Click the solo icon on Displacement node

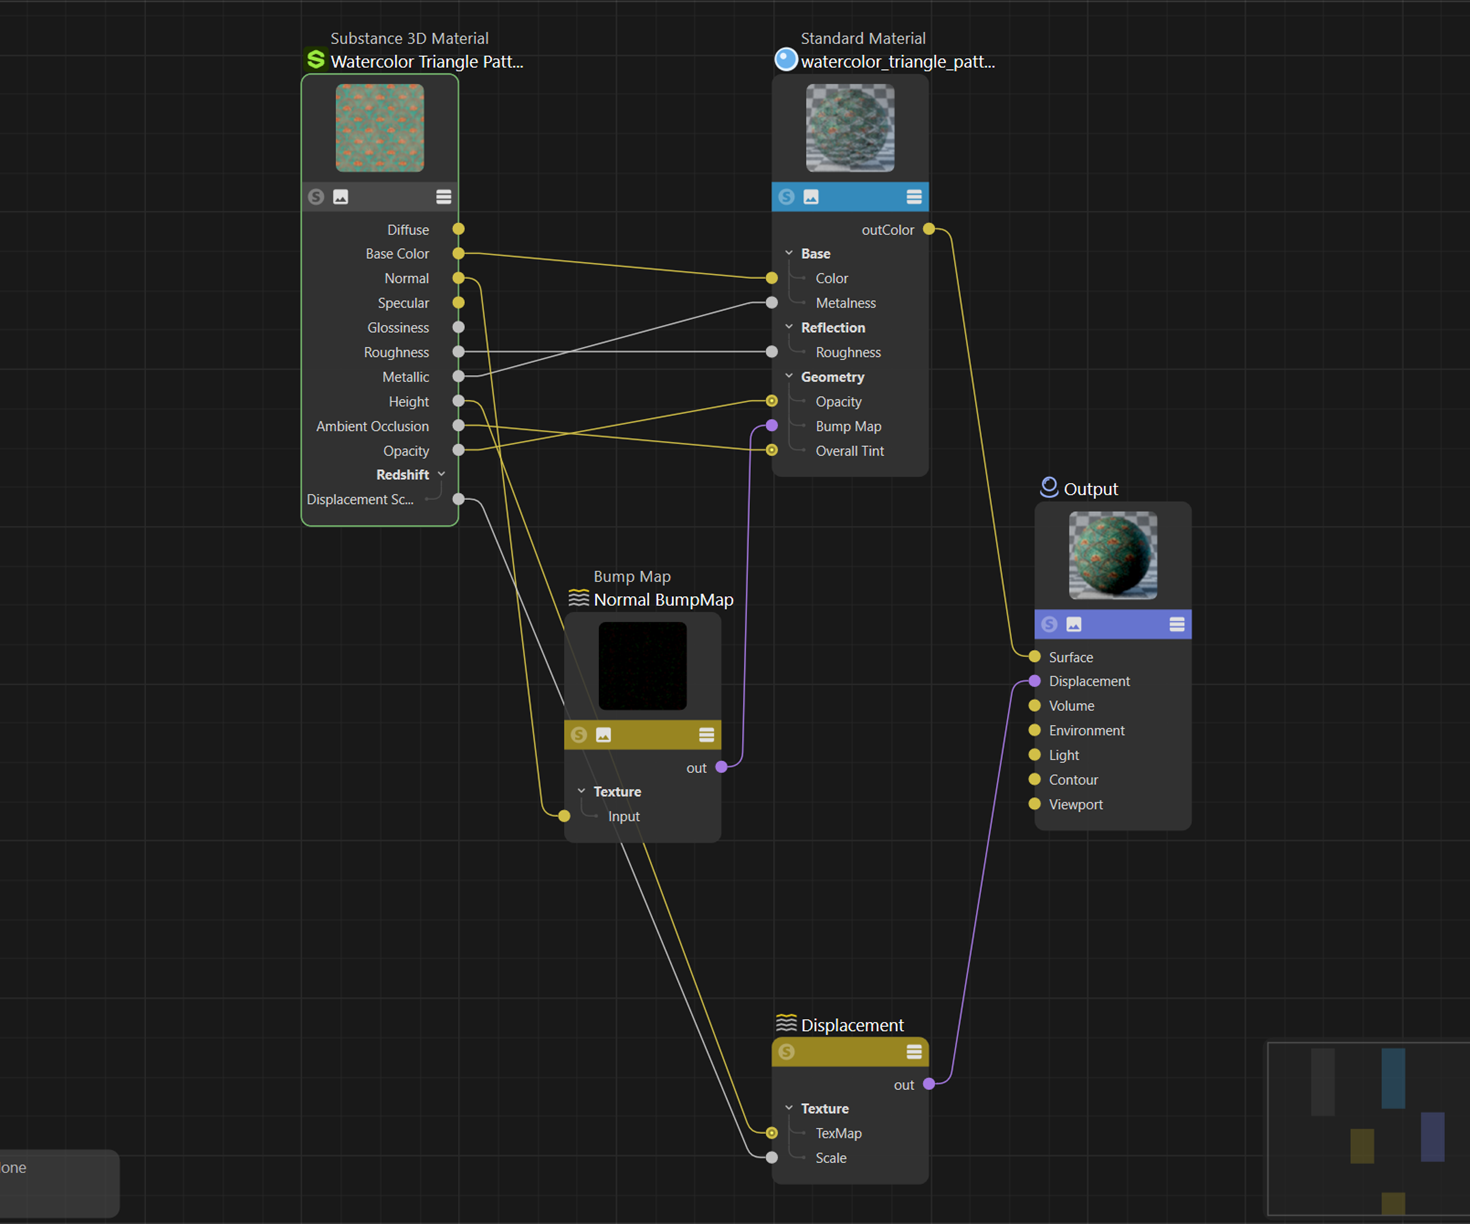click(787, 1052)
